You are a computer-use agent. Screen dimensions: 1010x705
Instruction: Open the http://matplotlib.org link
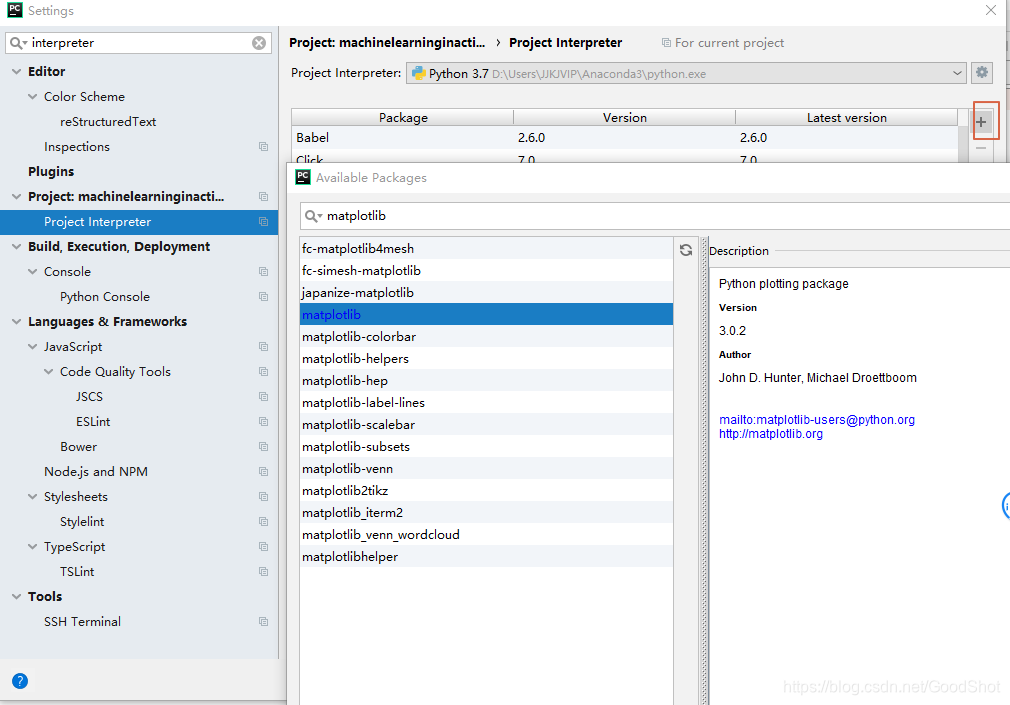[770, 434]
